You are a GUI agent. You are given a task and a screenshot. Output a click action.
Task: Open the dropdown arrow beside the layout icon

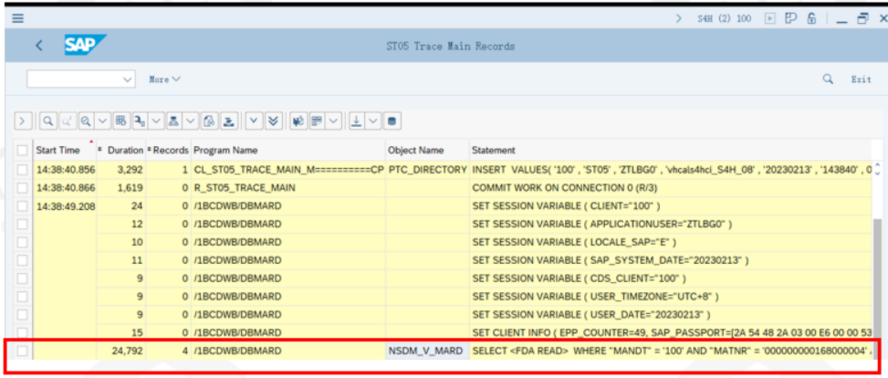tap(334, 121)
